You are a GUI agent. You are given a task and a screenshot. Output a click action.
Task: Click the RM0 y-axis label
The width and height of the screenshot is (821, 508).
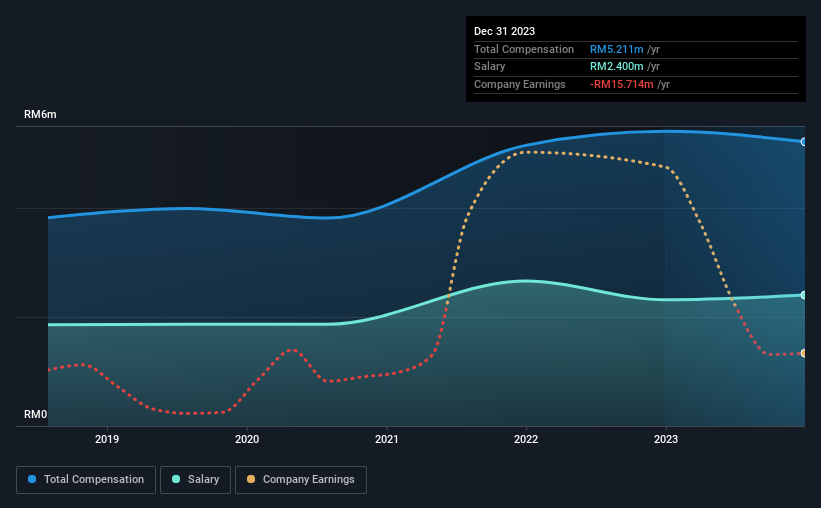pyautogui.click(x=36, y=414)
